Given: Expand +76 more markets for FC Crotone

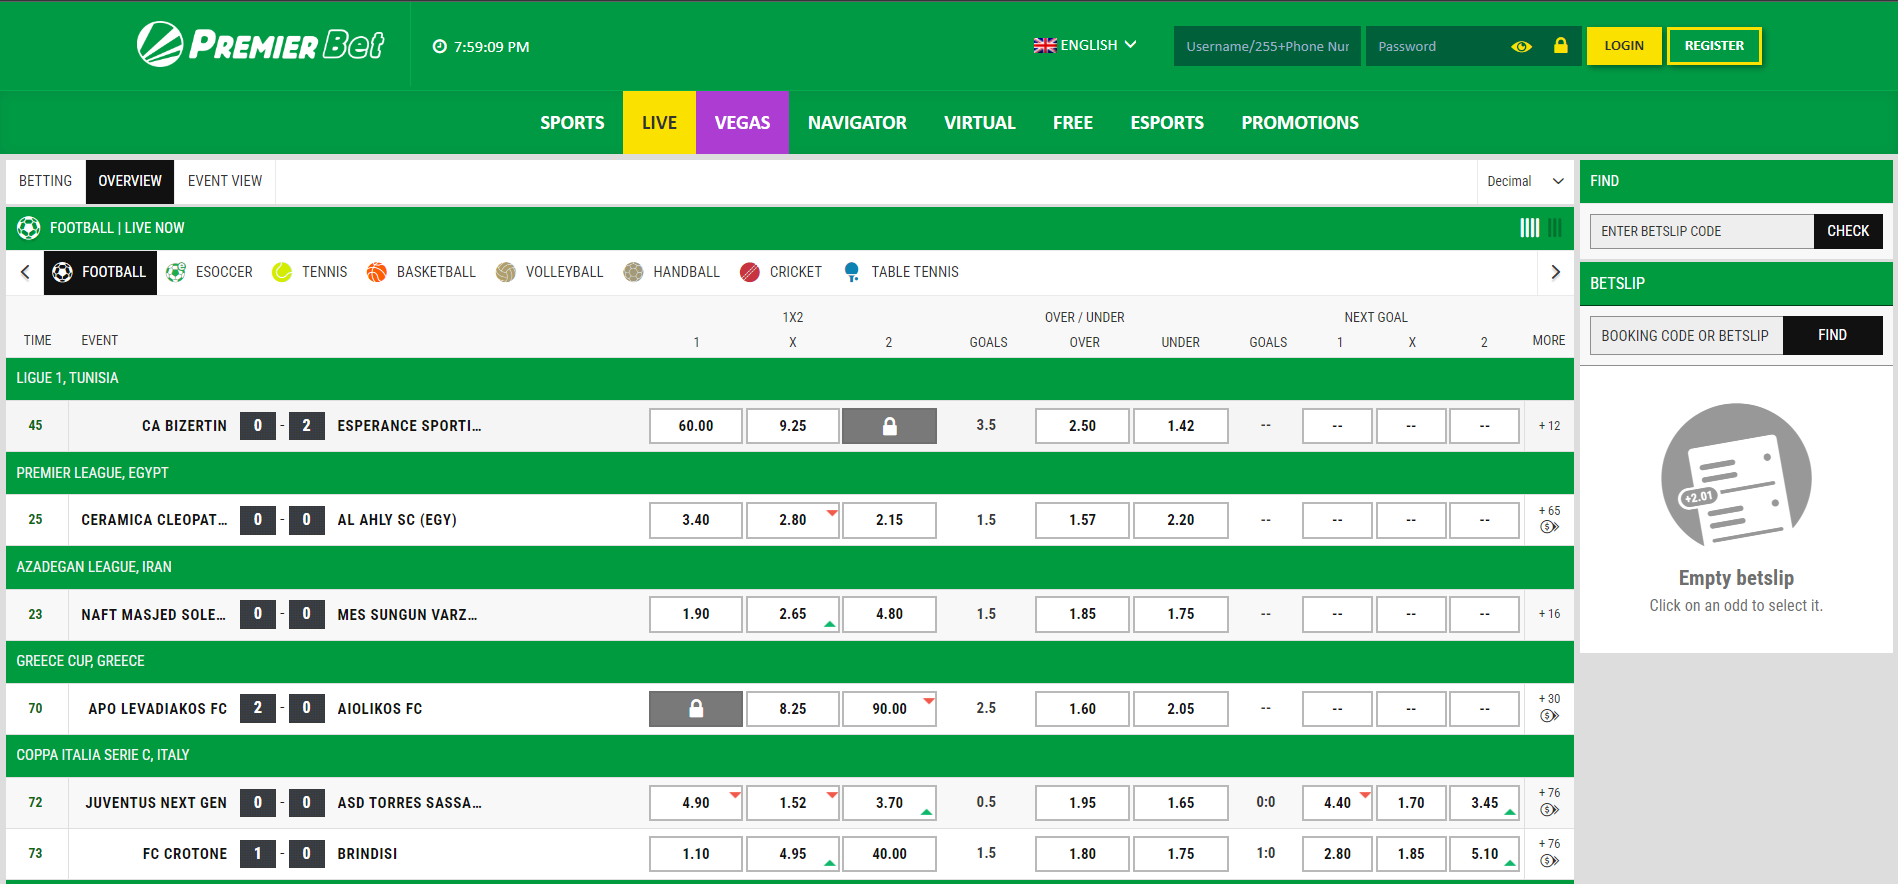Looking at the screenshot, I should 1549,844.
